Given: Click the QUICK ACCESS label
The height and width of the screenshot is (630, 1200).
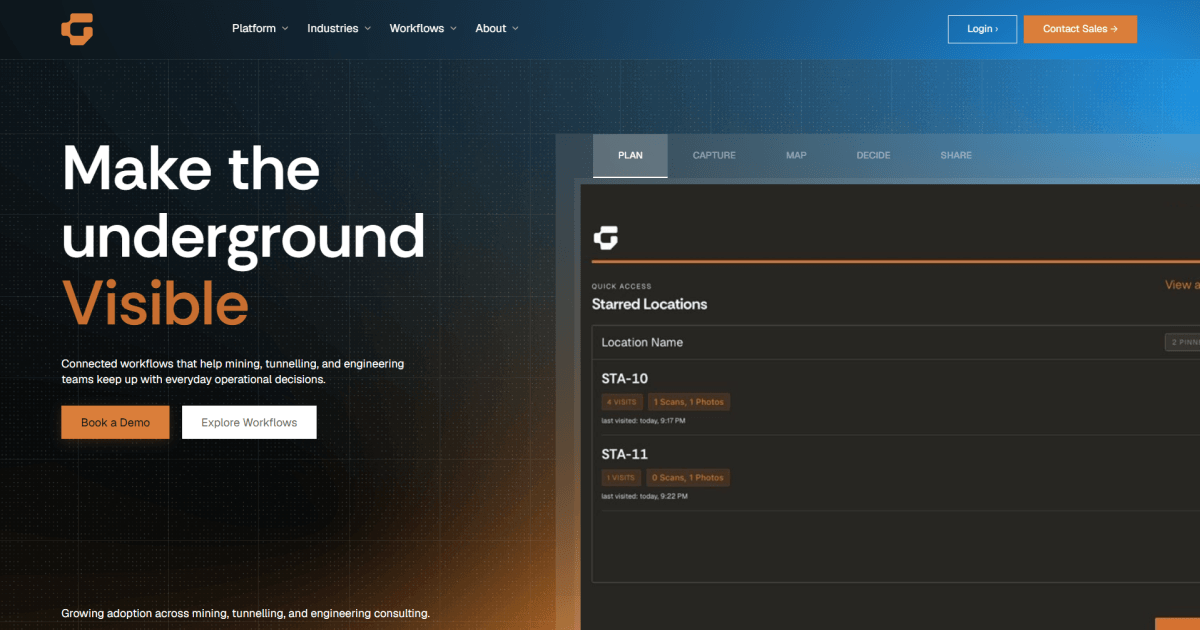Looking at the screenshot, I should coord(621,287).
